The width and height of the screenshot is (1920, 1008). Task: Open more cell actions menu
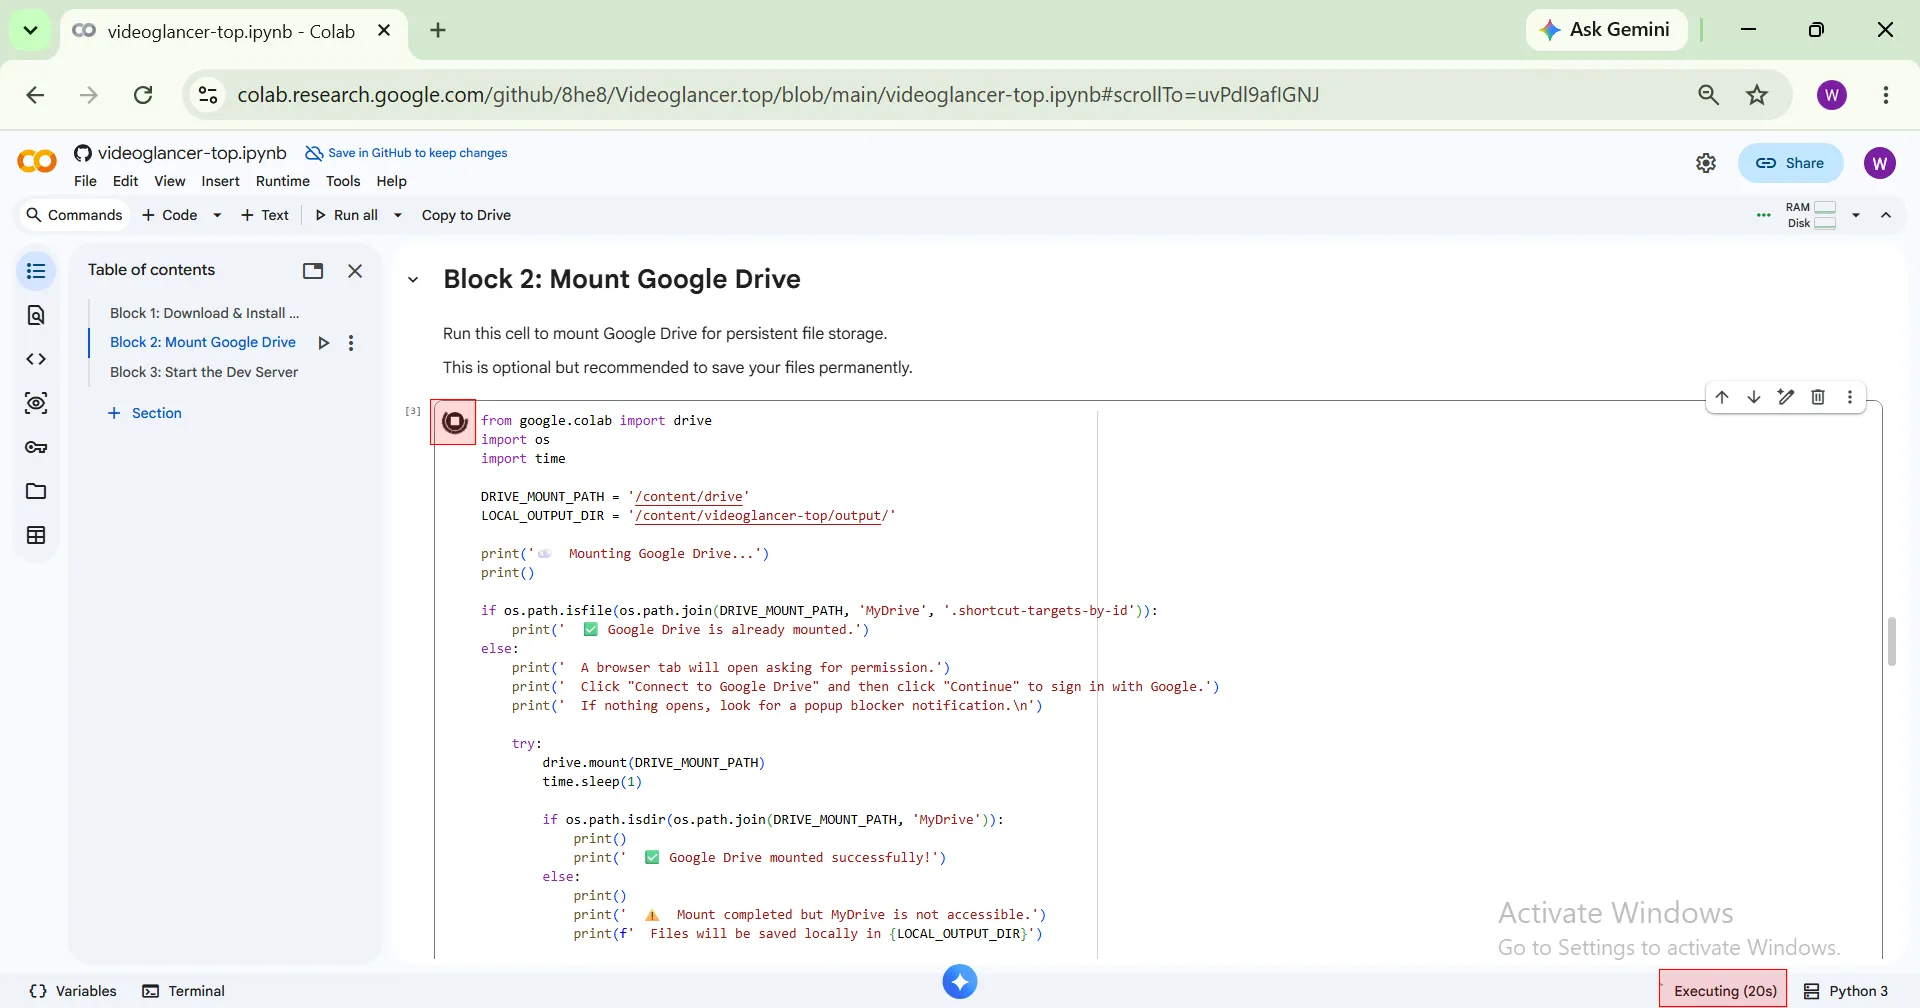[x=1850, y=397]
